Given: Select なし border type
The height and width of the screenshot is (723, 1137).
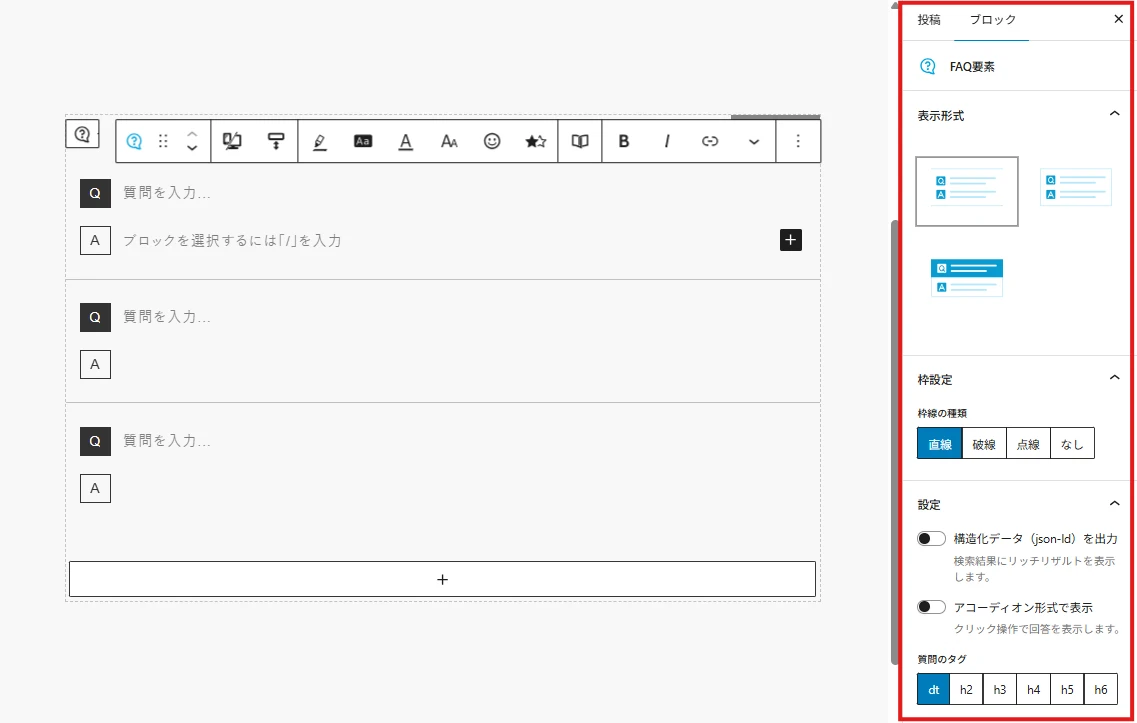Looking at the screenshot, I should tap(1072, 444).
